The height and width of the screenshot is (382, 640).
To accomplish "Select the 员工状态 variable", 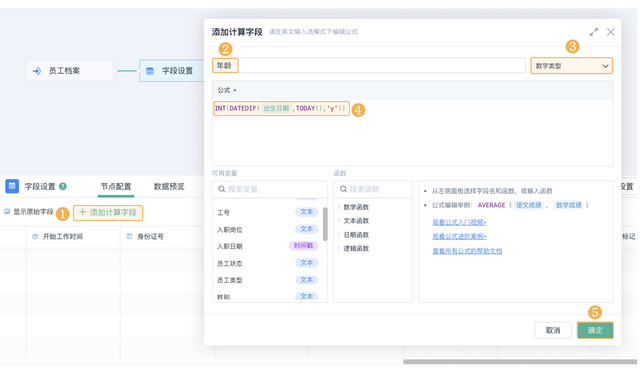I will [x=267, y=263].
